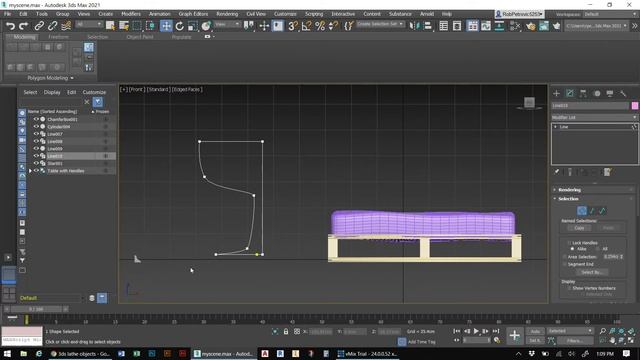The width and height of the screenshot is (640, 360).
Task: Collapse the Selection rollout
Action: (x=593, y=199)
